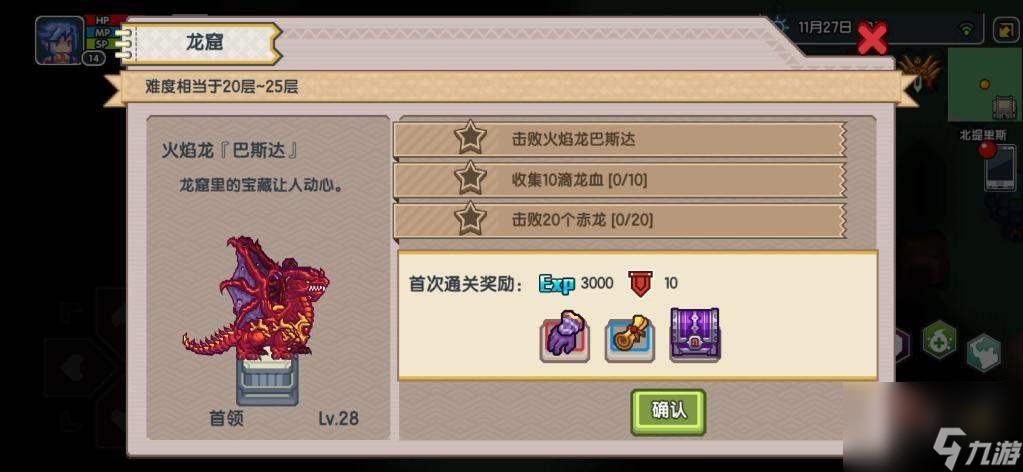Viewport: 1023px width, 472px height.
Task: Click the expand icon at top right
Action: coord(1003,29)
